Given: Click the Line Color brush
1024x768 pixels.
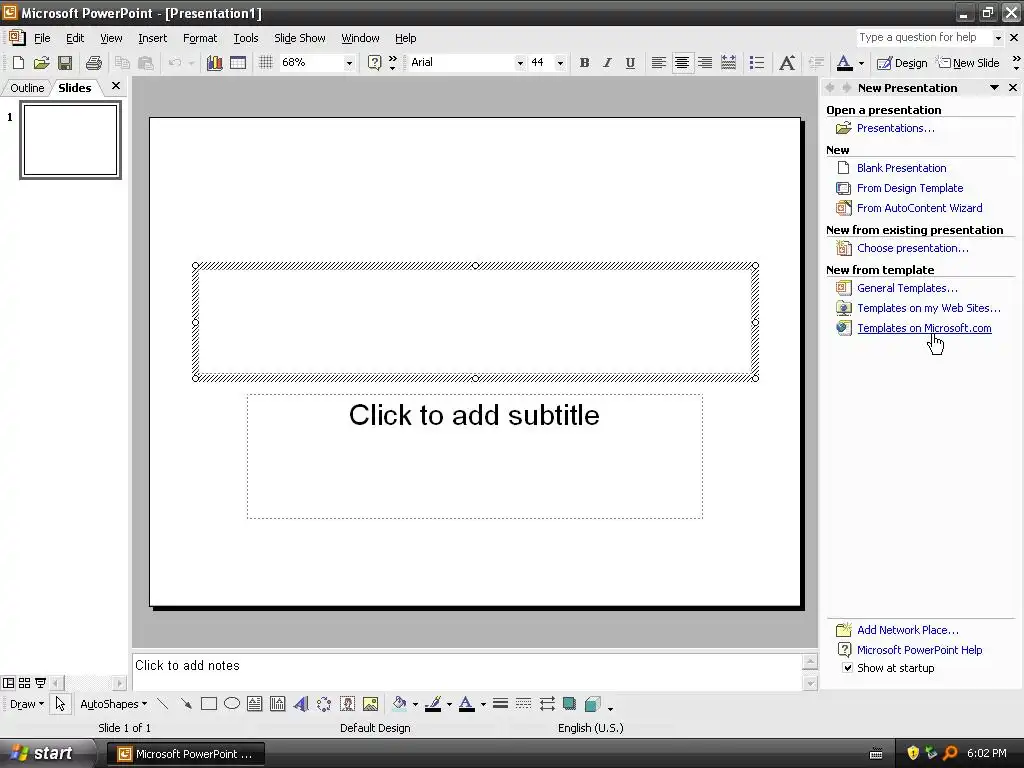Looking at the screenshot, I should (433, 704).
